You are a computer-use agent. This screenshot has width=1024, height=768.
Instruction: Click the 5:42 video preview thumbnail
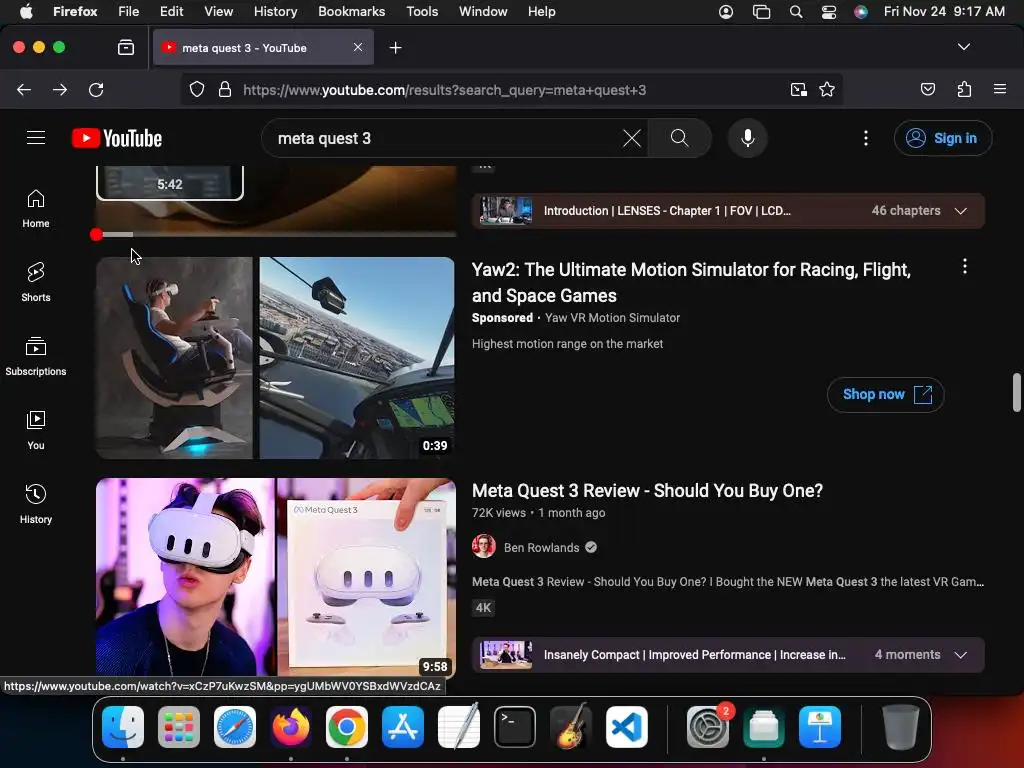170,182
